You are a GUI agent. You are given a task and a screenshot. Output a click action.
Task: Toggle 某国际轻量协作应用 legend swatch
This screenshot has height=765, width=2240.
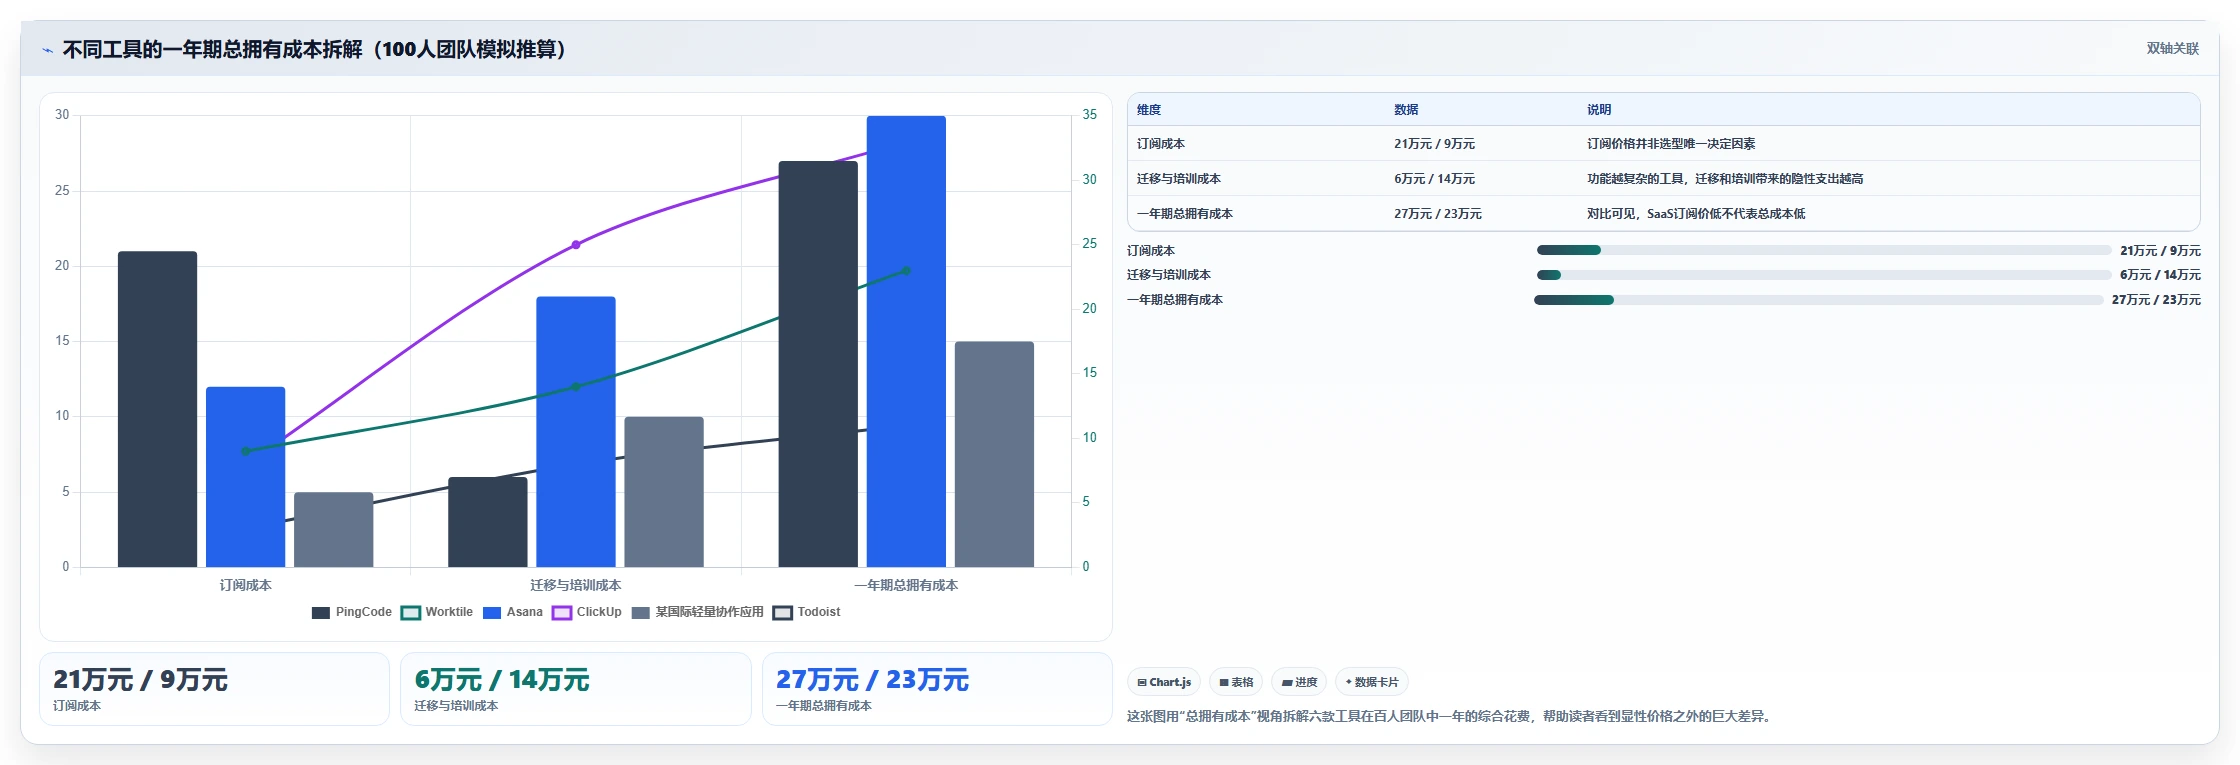click(641, 613)
